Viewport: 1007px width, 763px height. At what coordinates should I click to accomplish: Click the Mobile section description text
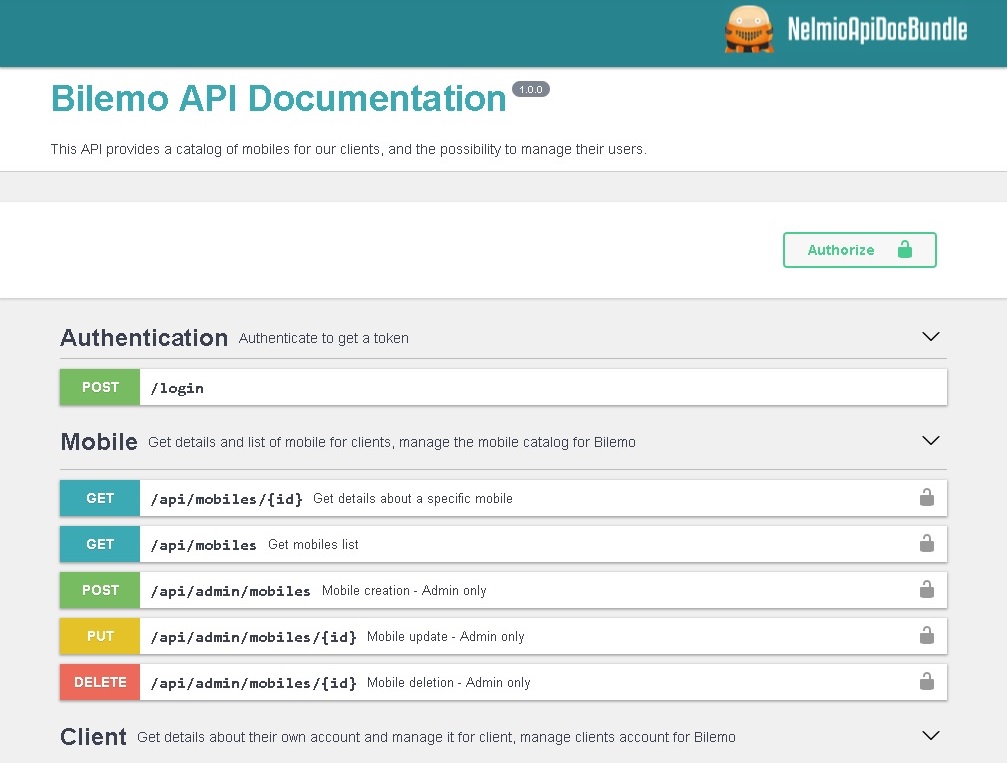(x=392, y=442)
